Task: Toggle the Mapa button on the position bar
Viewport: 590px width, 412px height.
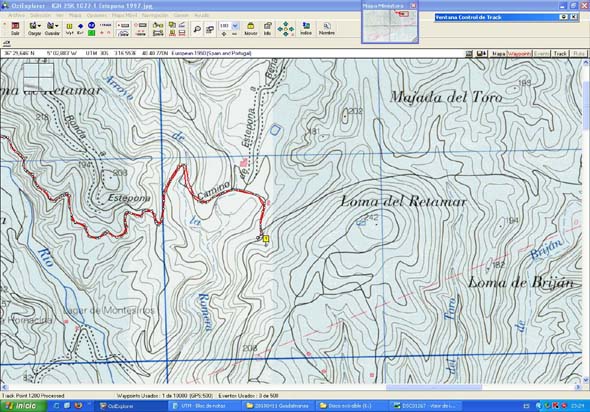Action: click(499, 54)
